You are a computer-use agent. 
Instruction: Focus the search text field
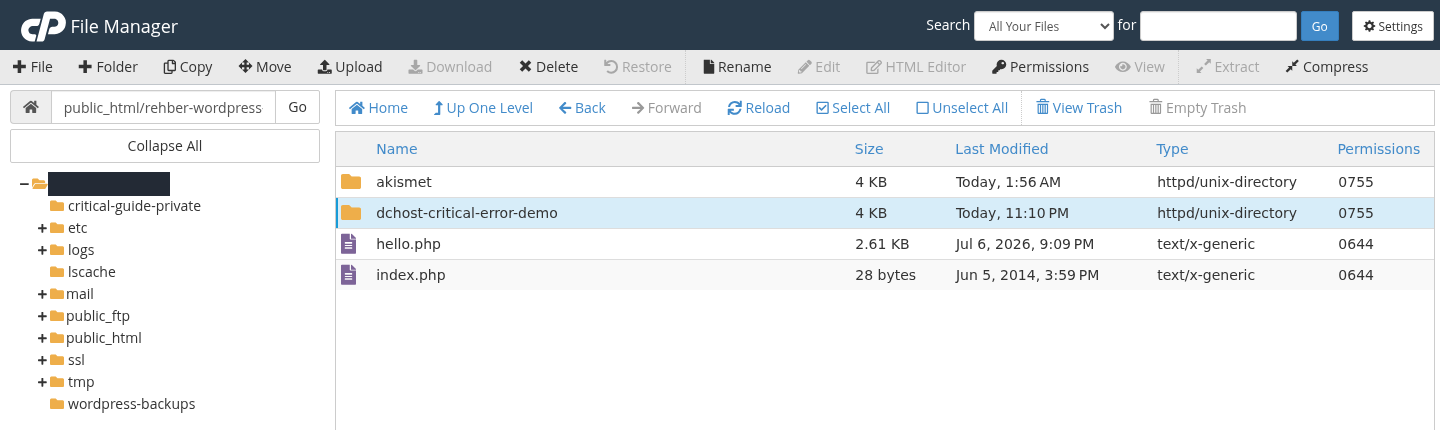(x=1218, y=26)
